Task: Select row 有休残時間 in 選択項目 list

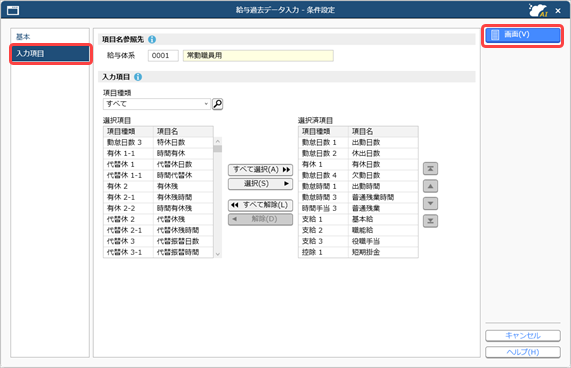Action: pos(158,197)
